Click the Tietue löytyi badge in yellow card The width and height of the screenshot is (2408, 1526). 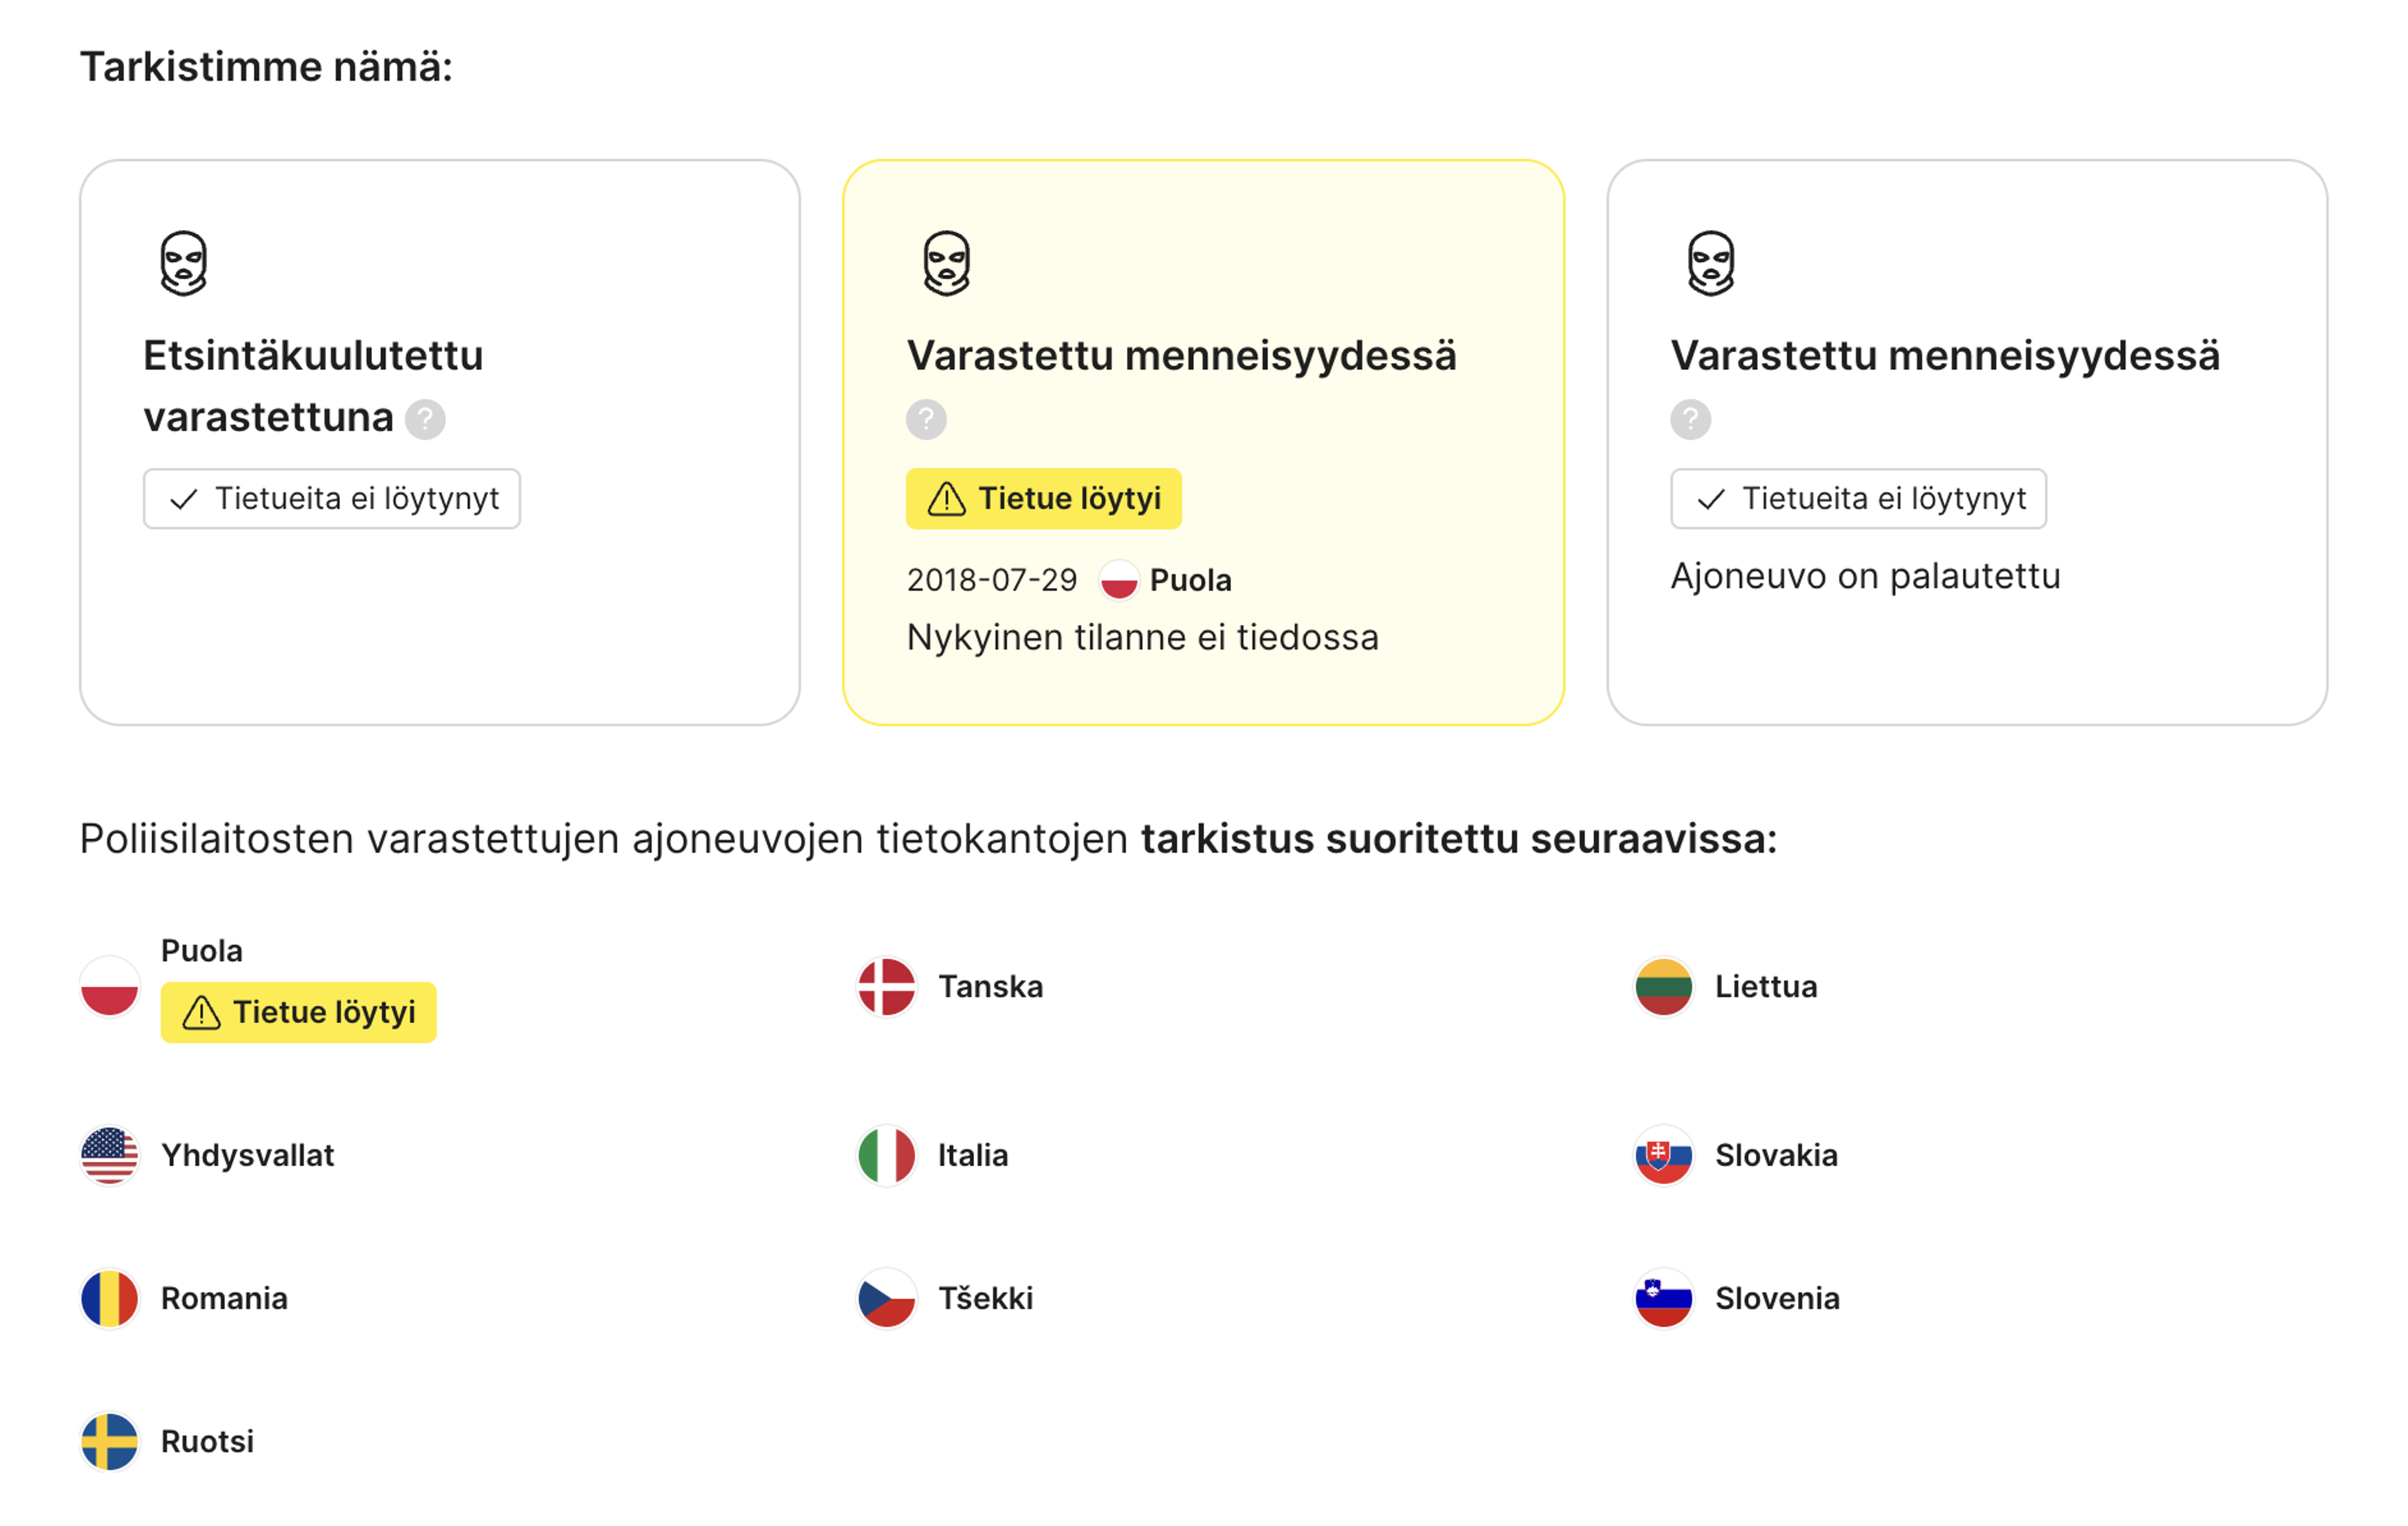[1043, 498]
